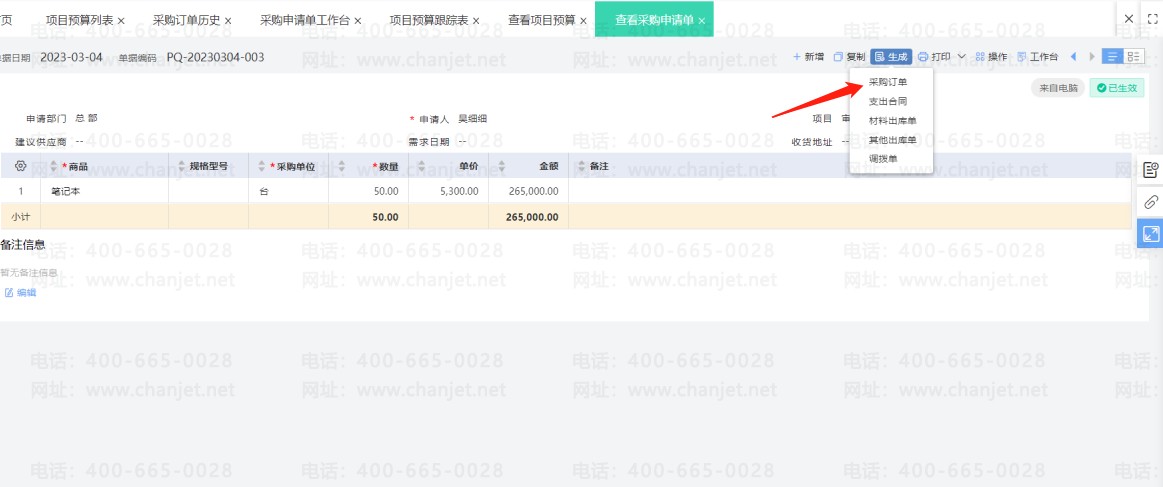Sort by 备注 column arrows
The image size is (1163, 487).
tap(582, 166)
